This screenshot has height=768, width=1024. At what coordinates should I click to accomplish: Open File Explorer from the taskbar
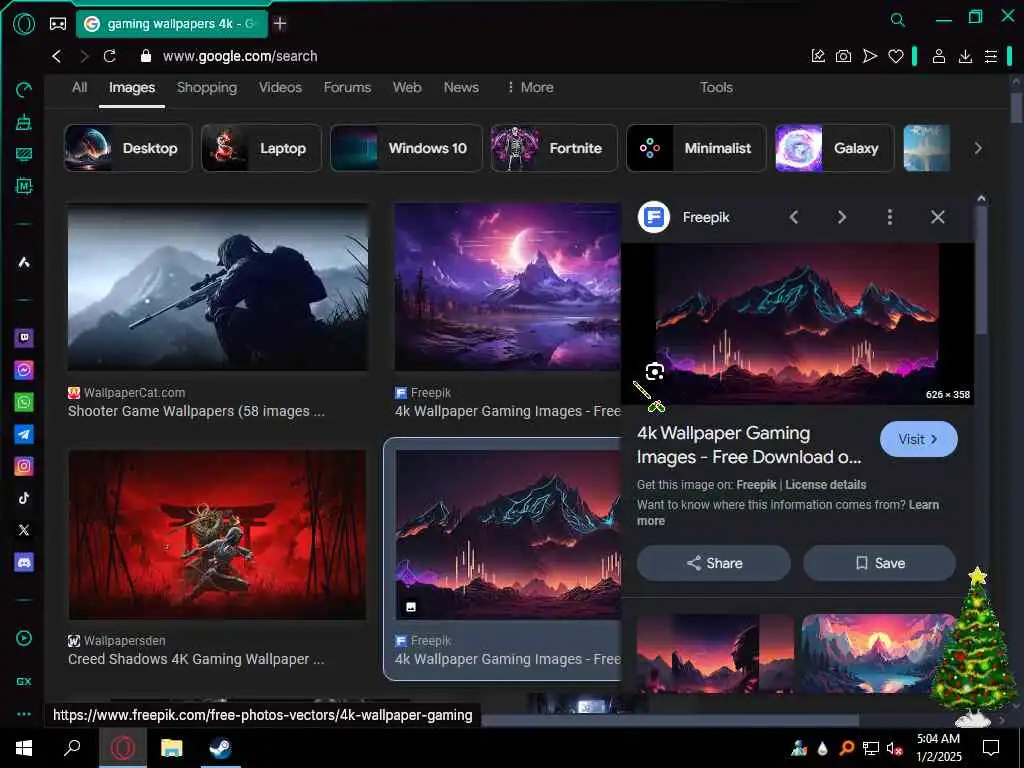click(x=171, y=748)
